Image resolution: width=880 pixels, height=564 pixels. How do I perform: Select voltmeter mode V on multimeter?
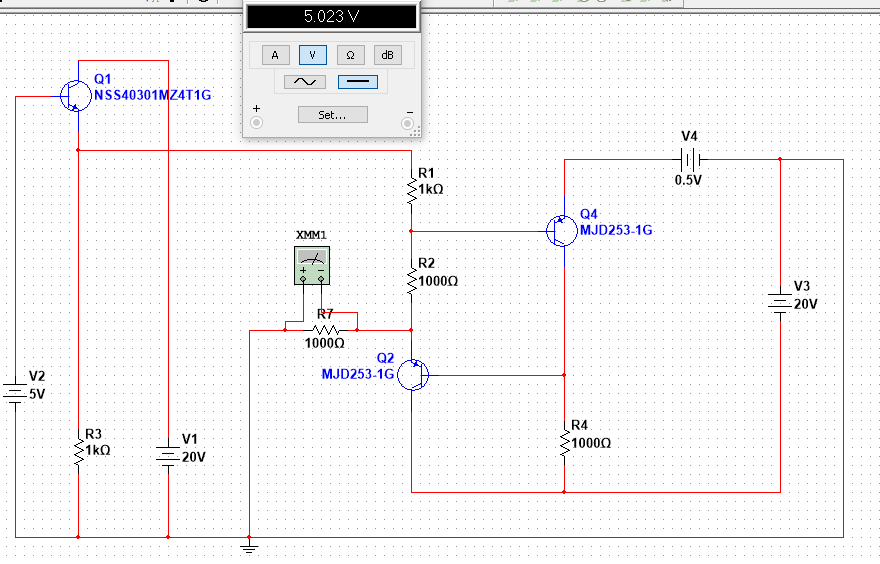[x=313, y=54]
